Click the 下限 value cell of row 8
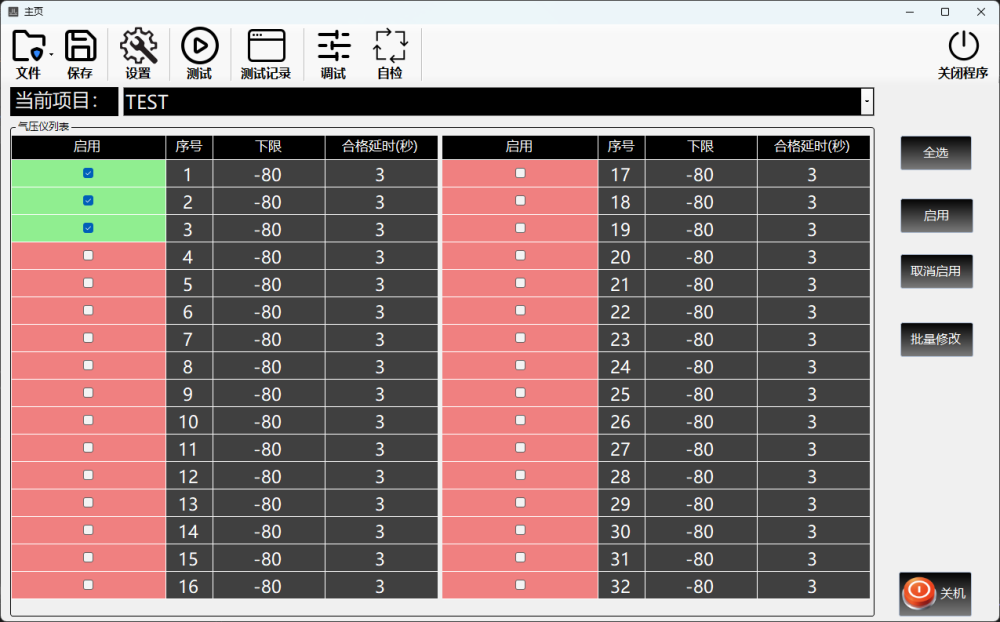This screenshot has height=622, width=1000. (x=268, y=367)
